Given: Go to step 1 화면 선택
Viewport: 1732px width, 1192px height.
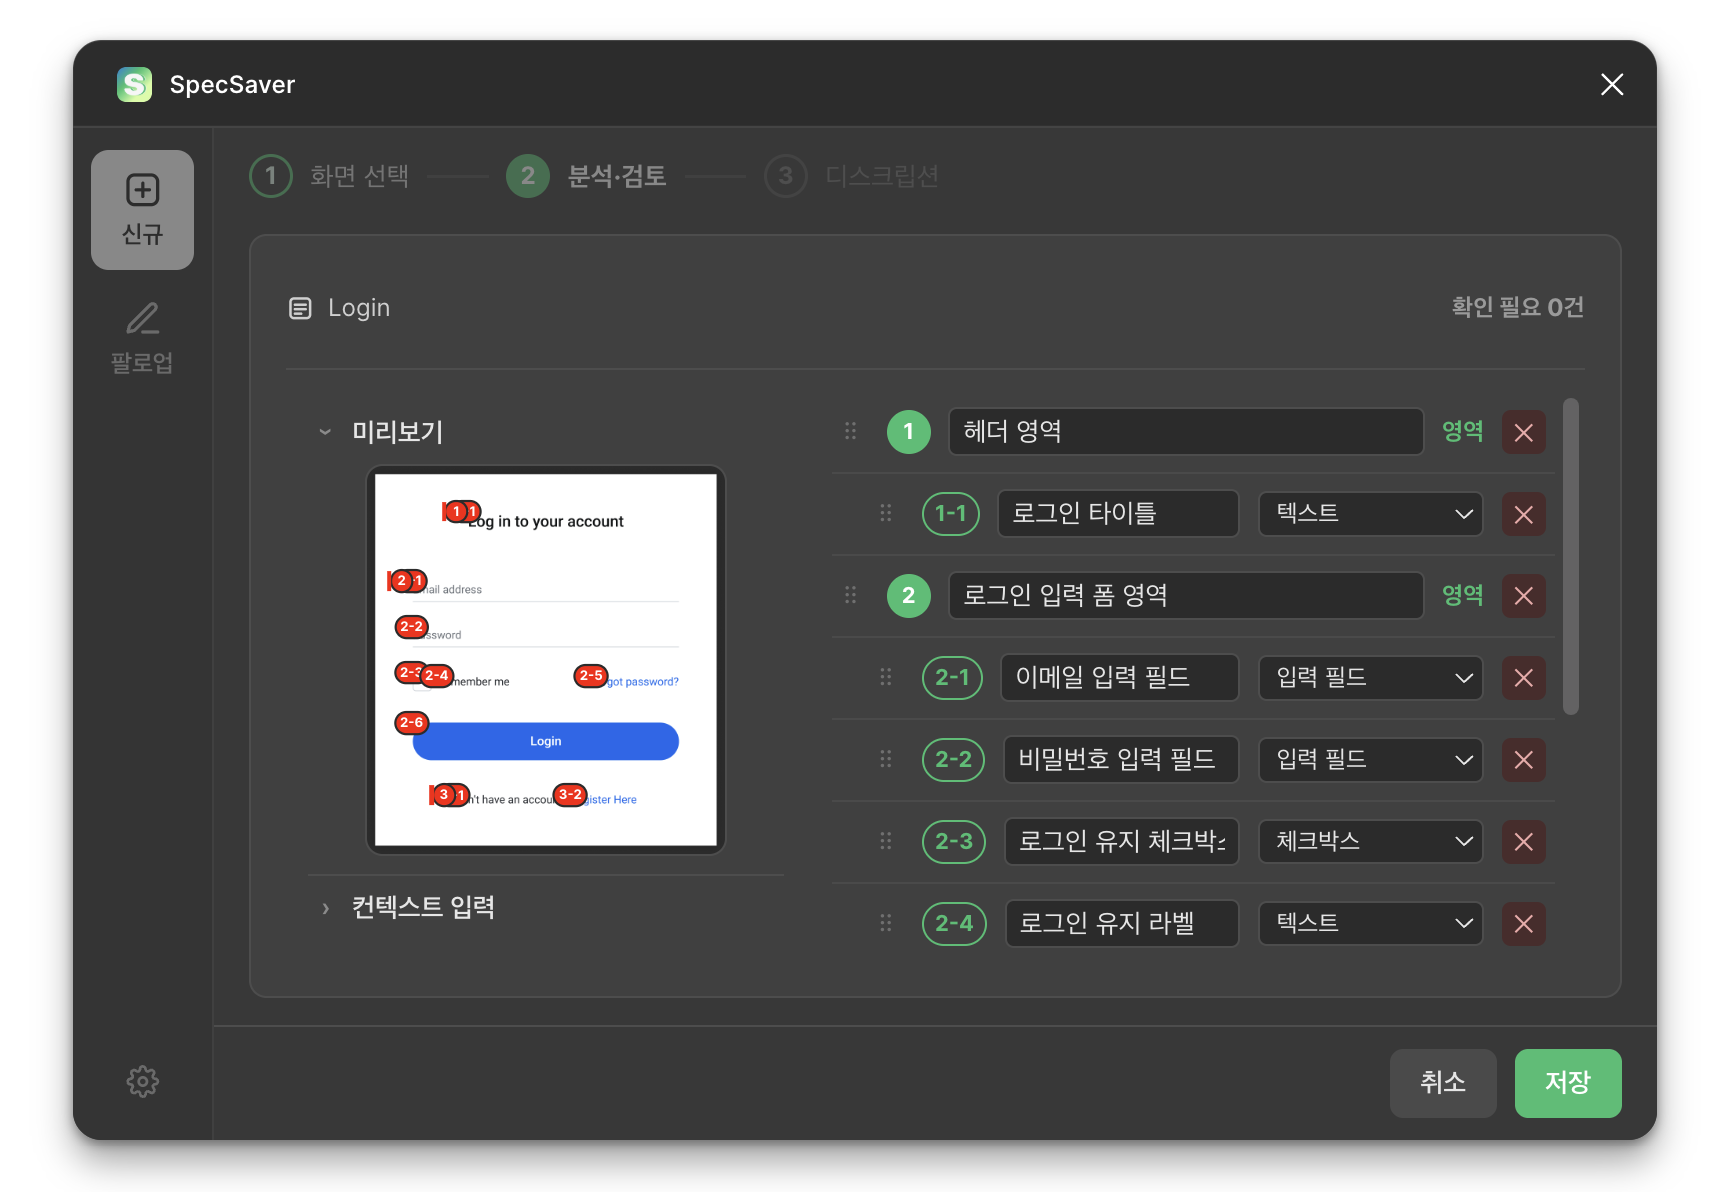Looking at the screenshot, I should pos(330,176).
